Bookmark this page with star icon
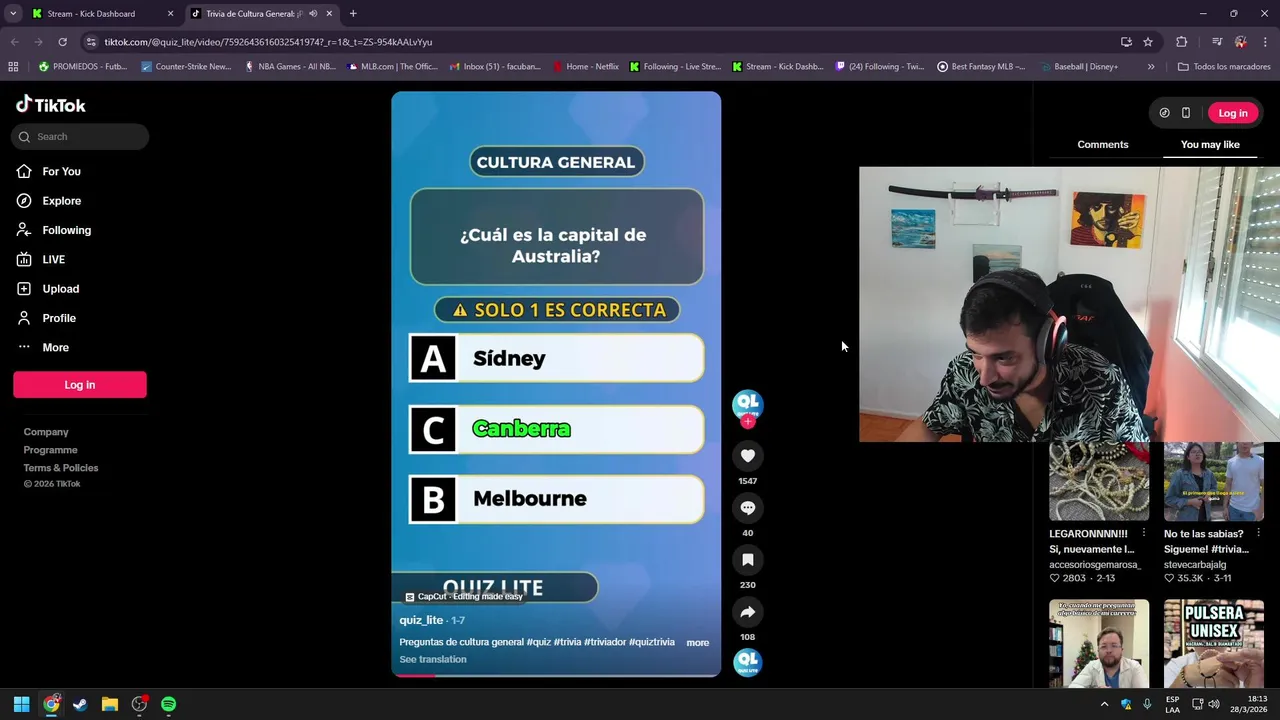The image size is (1280, 720). (x=1148, y=42)
